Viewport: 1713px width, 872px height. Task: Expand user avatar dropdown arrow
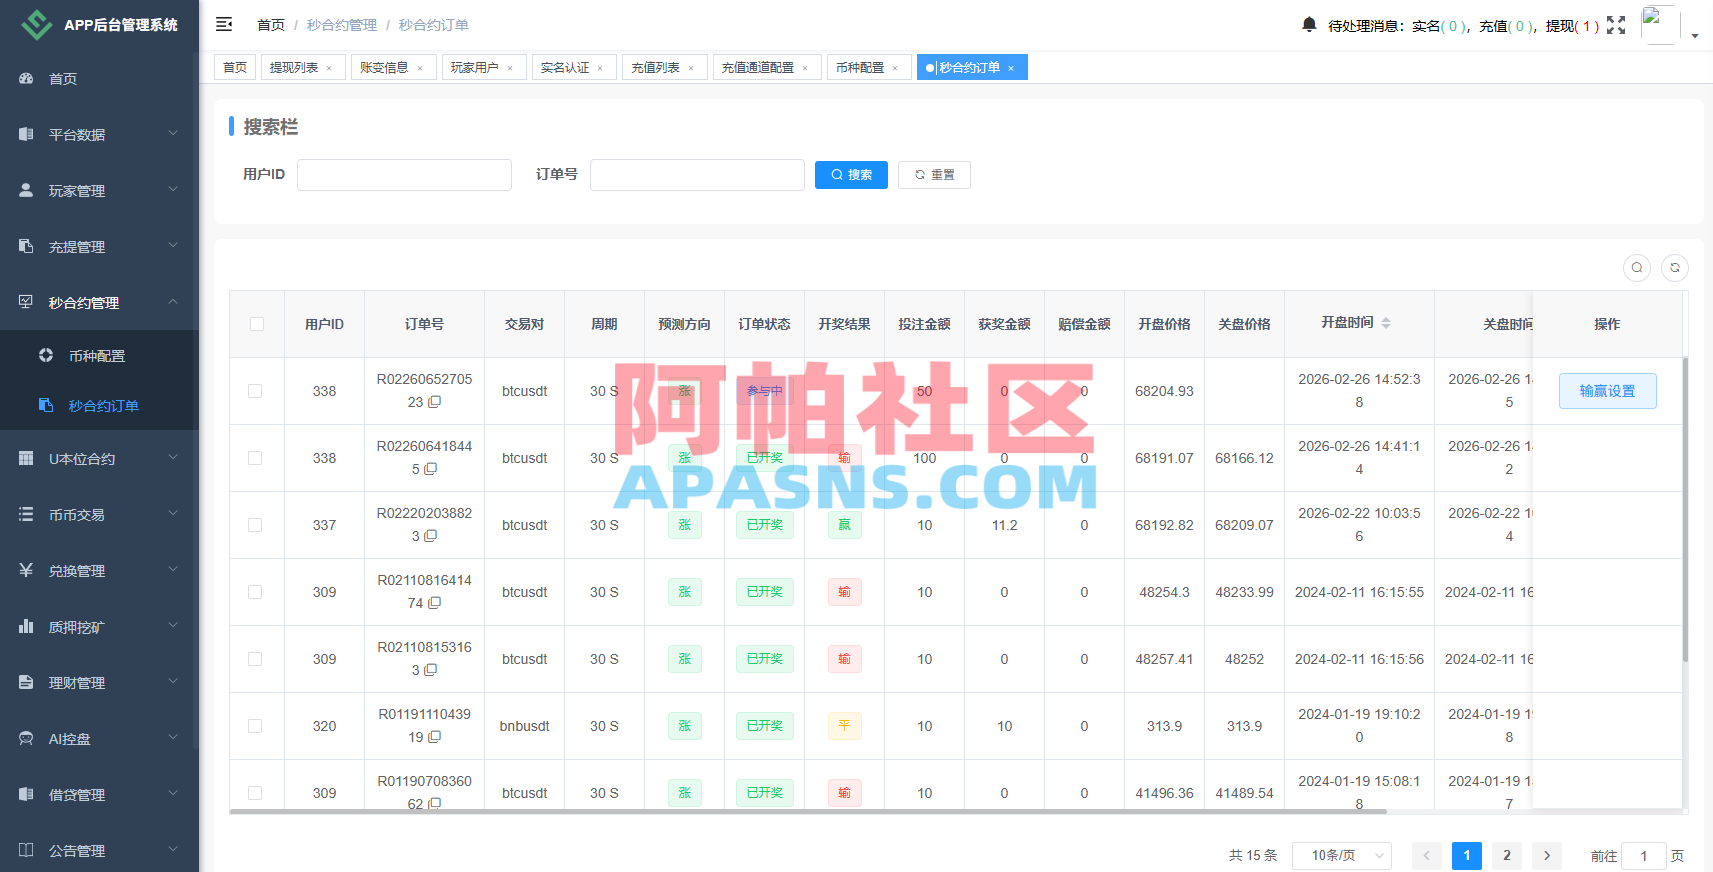click(x=1695, y=35)
